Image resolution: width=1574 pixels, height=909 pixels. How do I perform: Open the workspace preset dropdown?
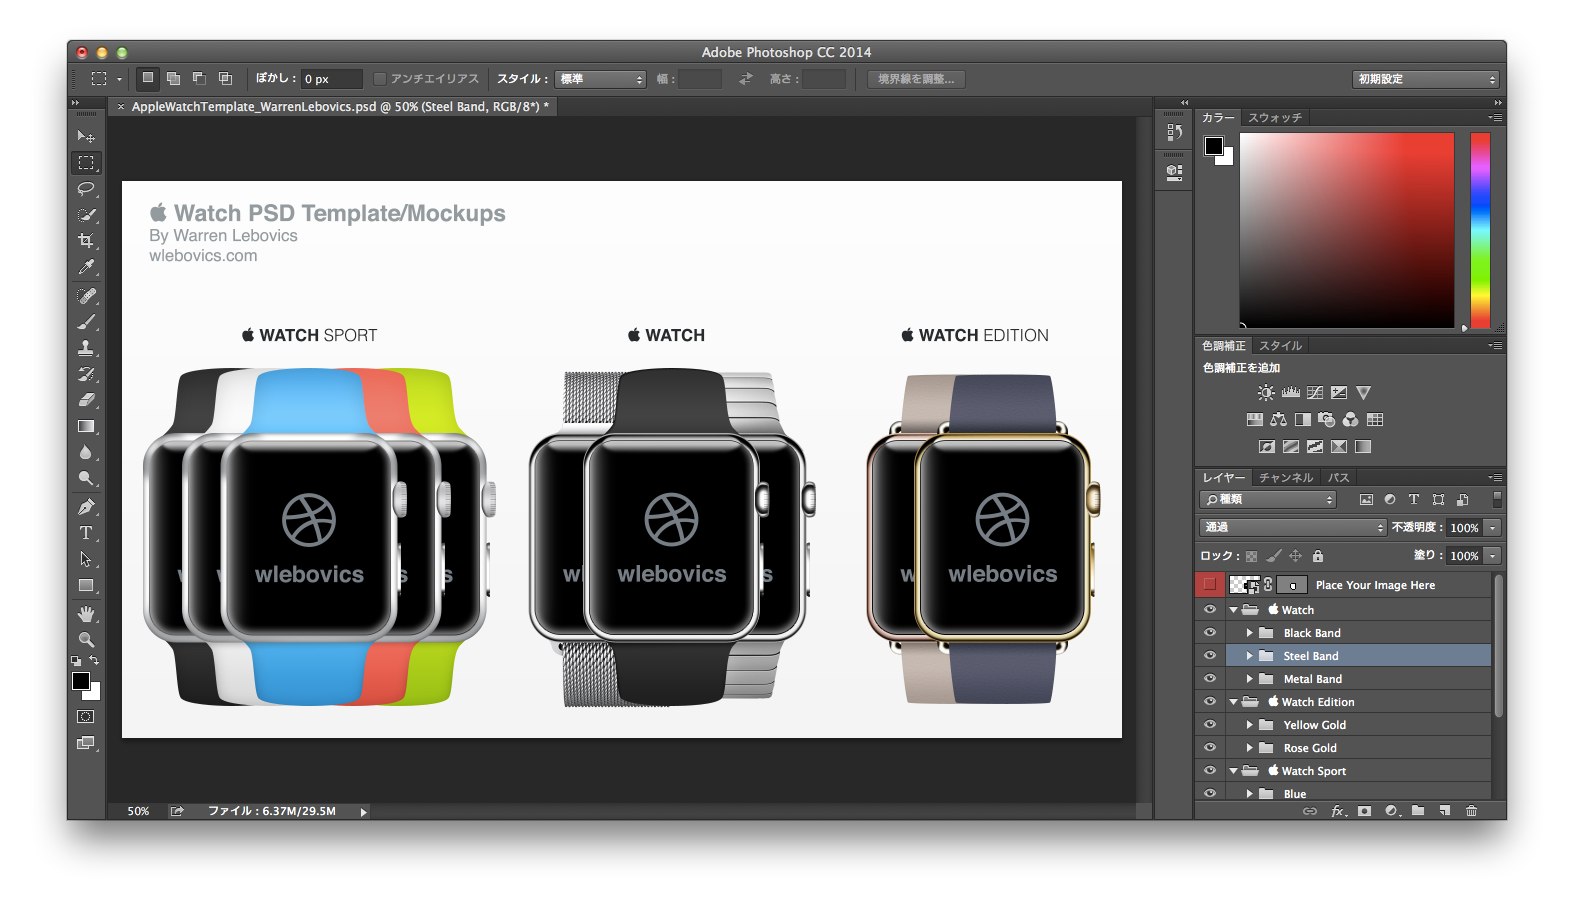(1426, 79)
